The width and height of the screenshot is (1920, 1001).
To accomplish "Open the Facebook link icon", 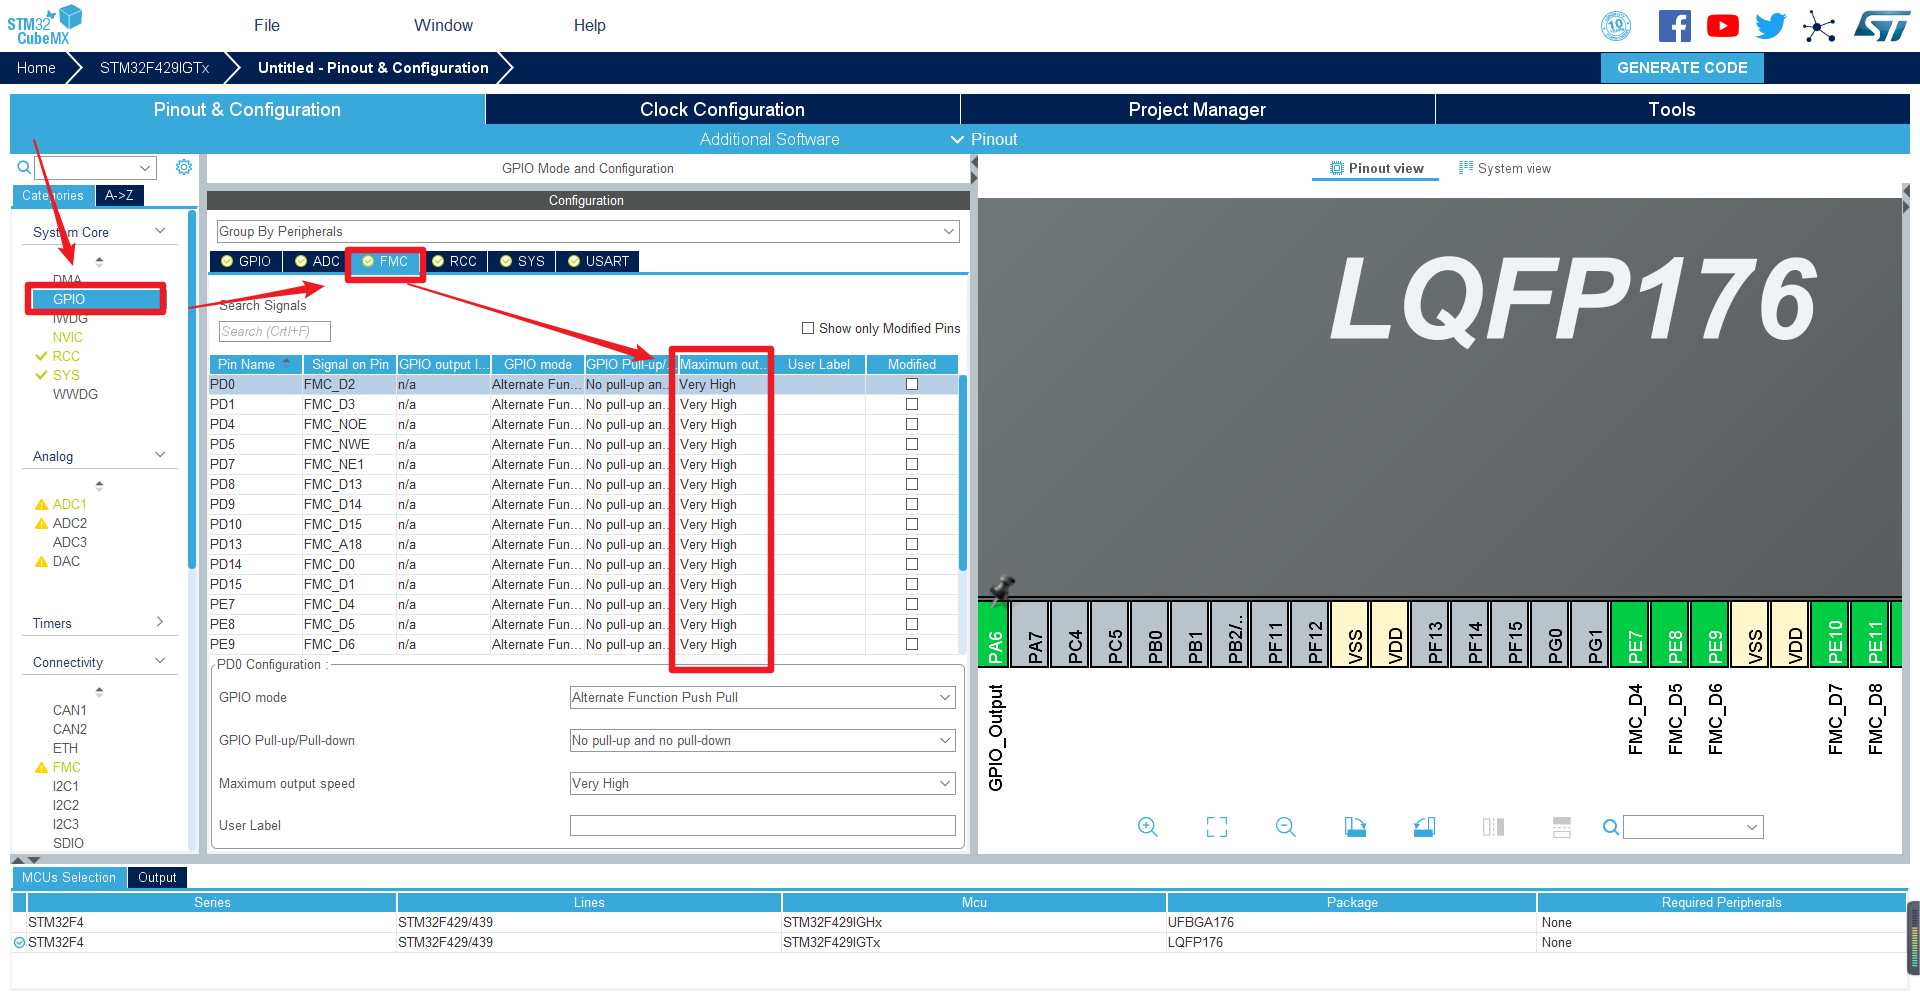I will coord(1675,26).
